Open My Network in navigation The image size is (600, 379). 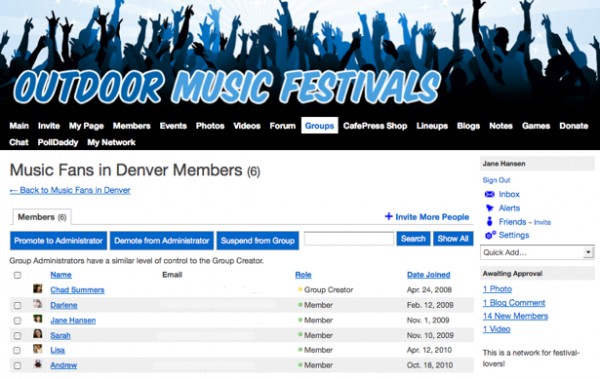(x=111, y=142)
